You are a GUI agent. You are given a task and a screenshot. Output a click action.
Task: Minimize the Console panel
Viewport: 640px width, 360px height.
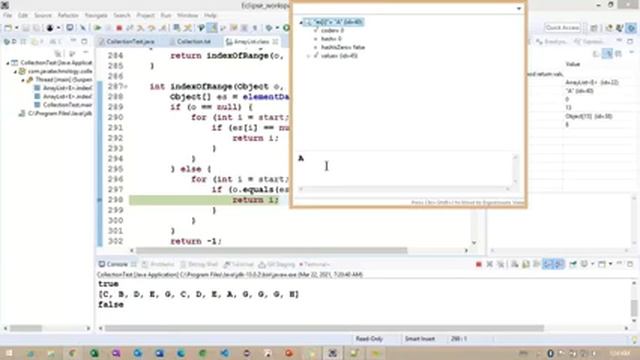[x=619, y=264]
